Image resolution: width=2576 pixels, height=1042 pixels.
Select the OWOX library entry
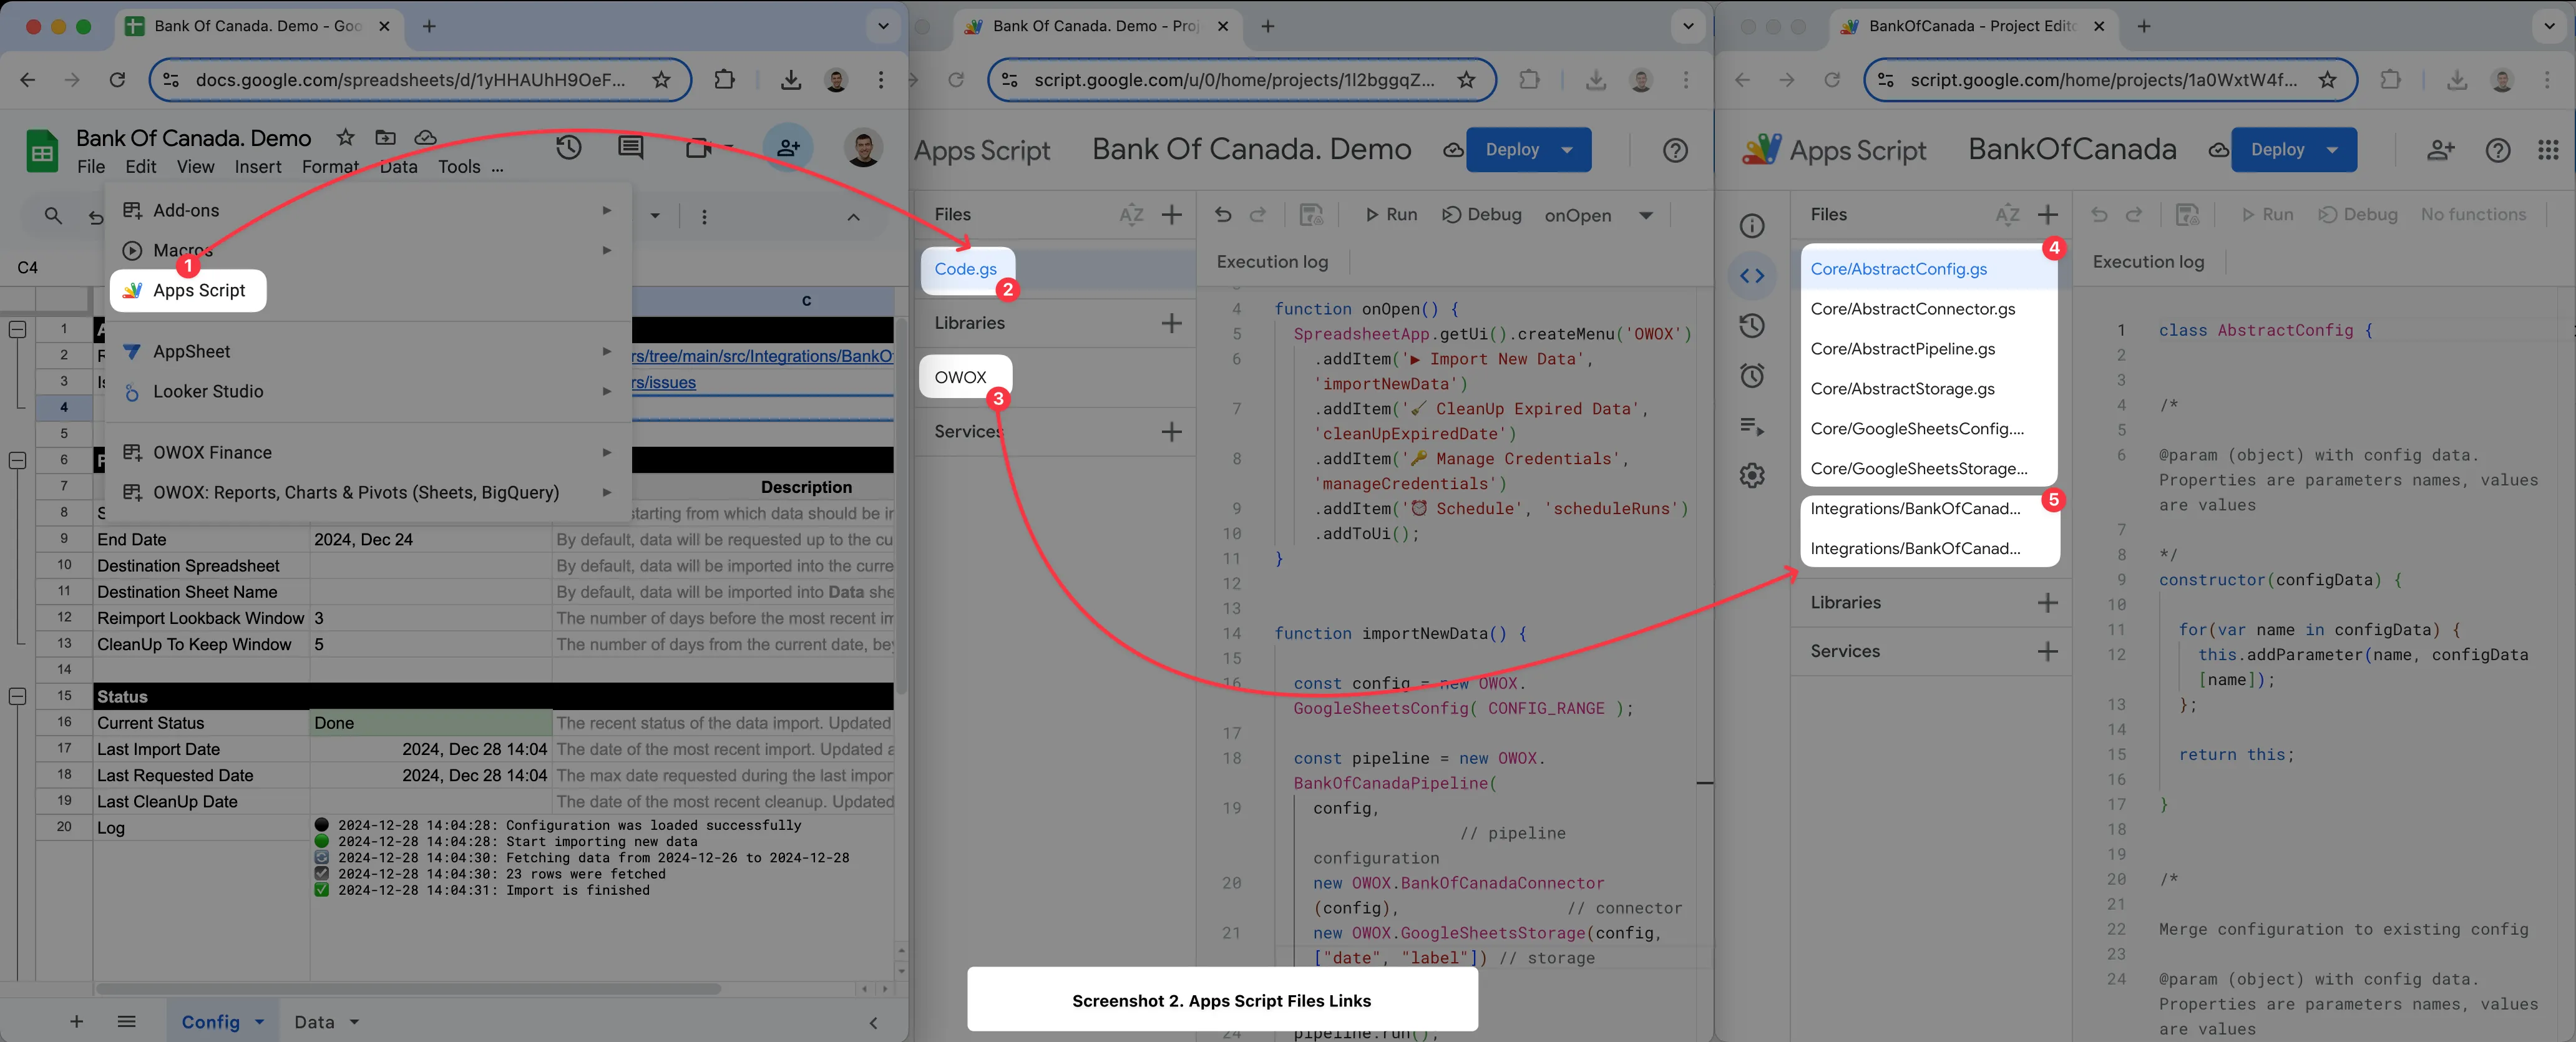pyautogui.click(x=962, y=377)
